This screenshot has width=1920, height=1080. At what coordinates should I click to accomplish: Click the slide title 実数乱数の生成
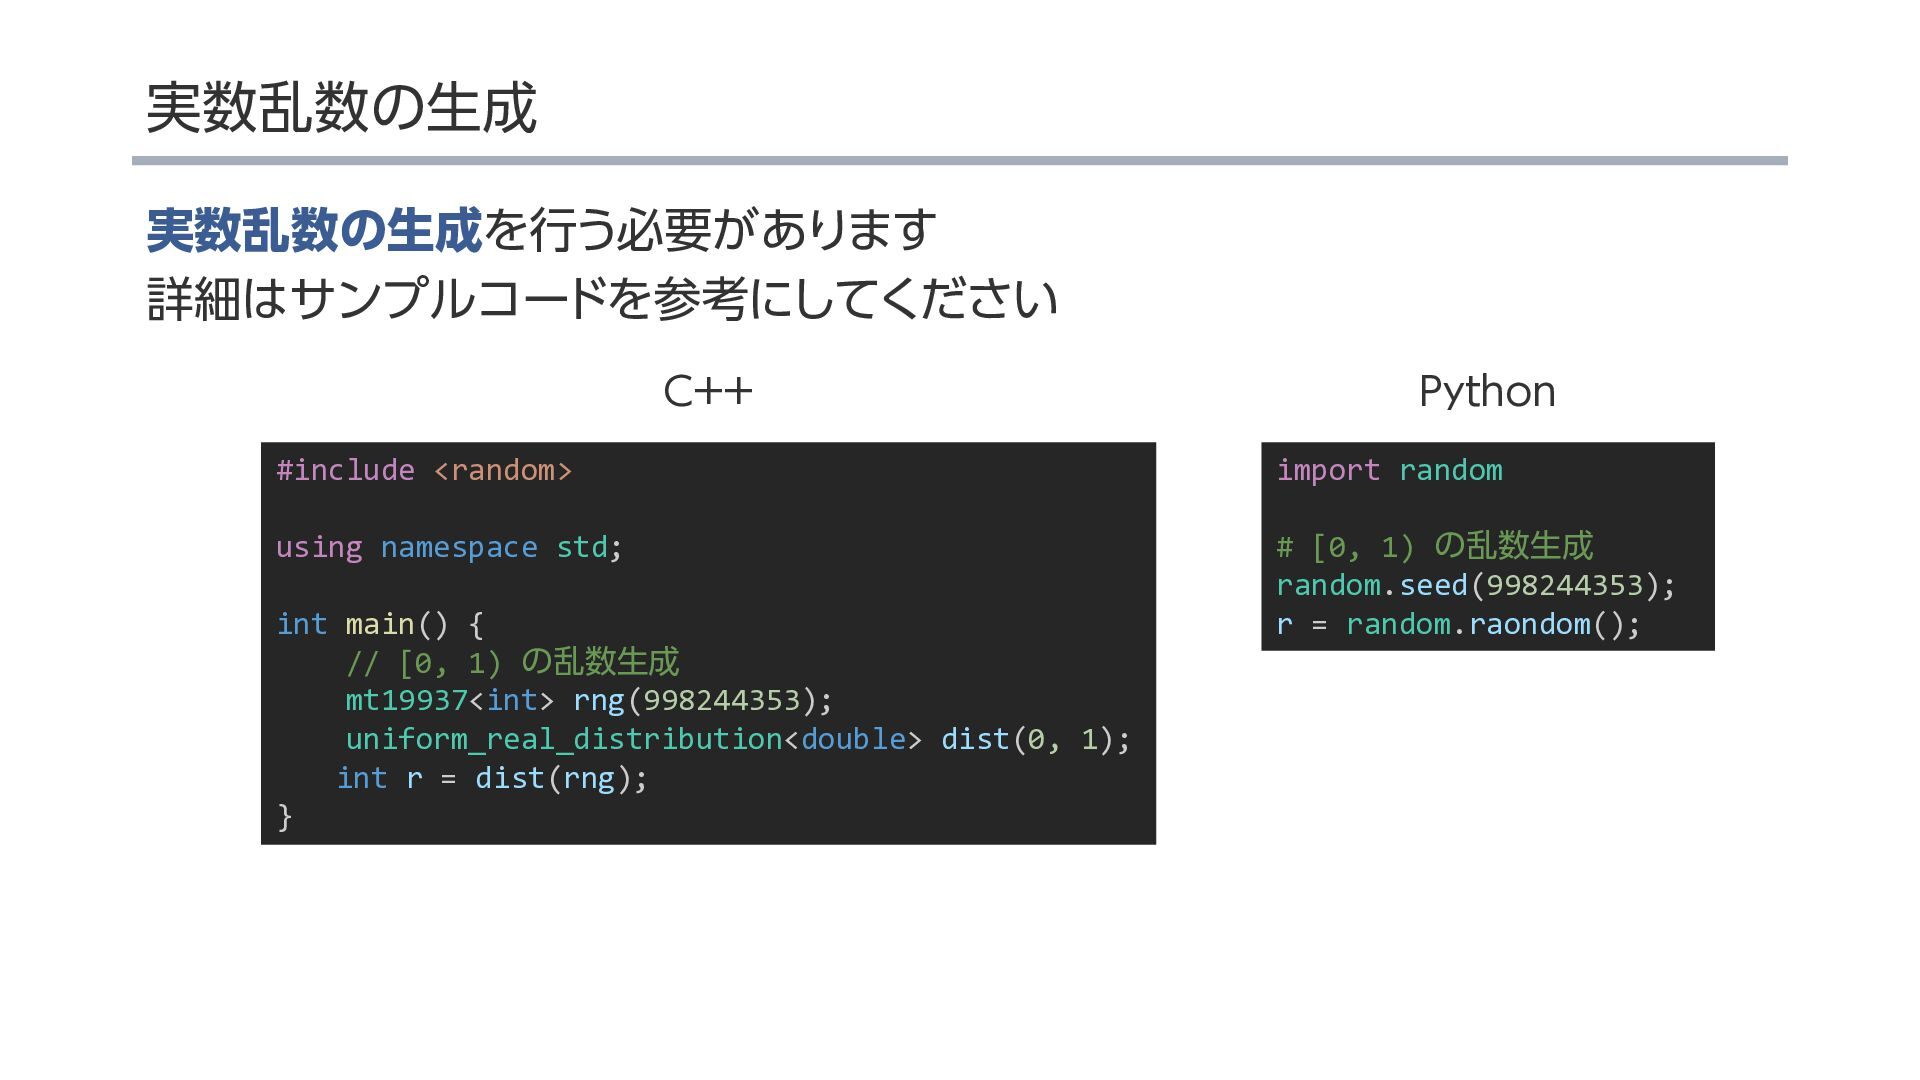(x=341, y=108)
